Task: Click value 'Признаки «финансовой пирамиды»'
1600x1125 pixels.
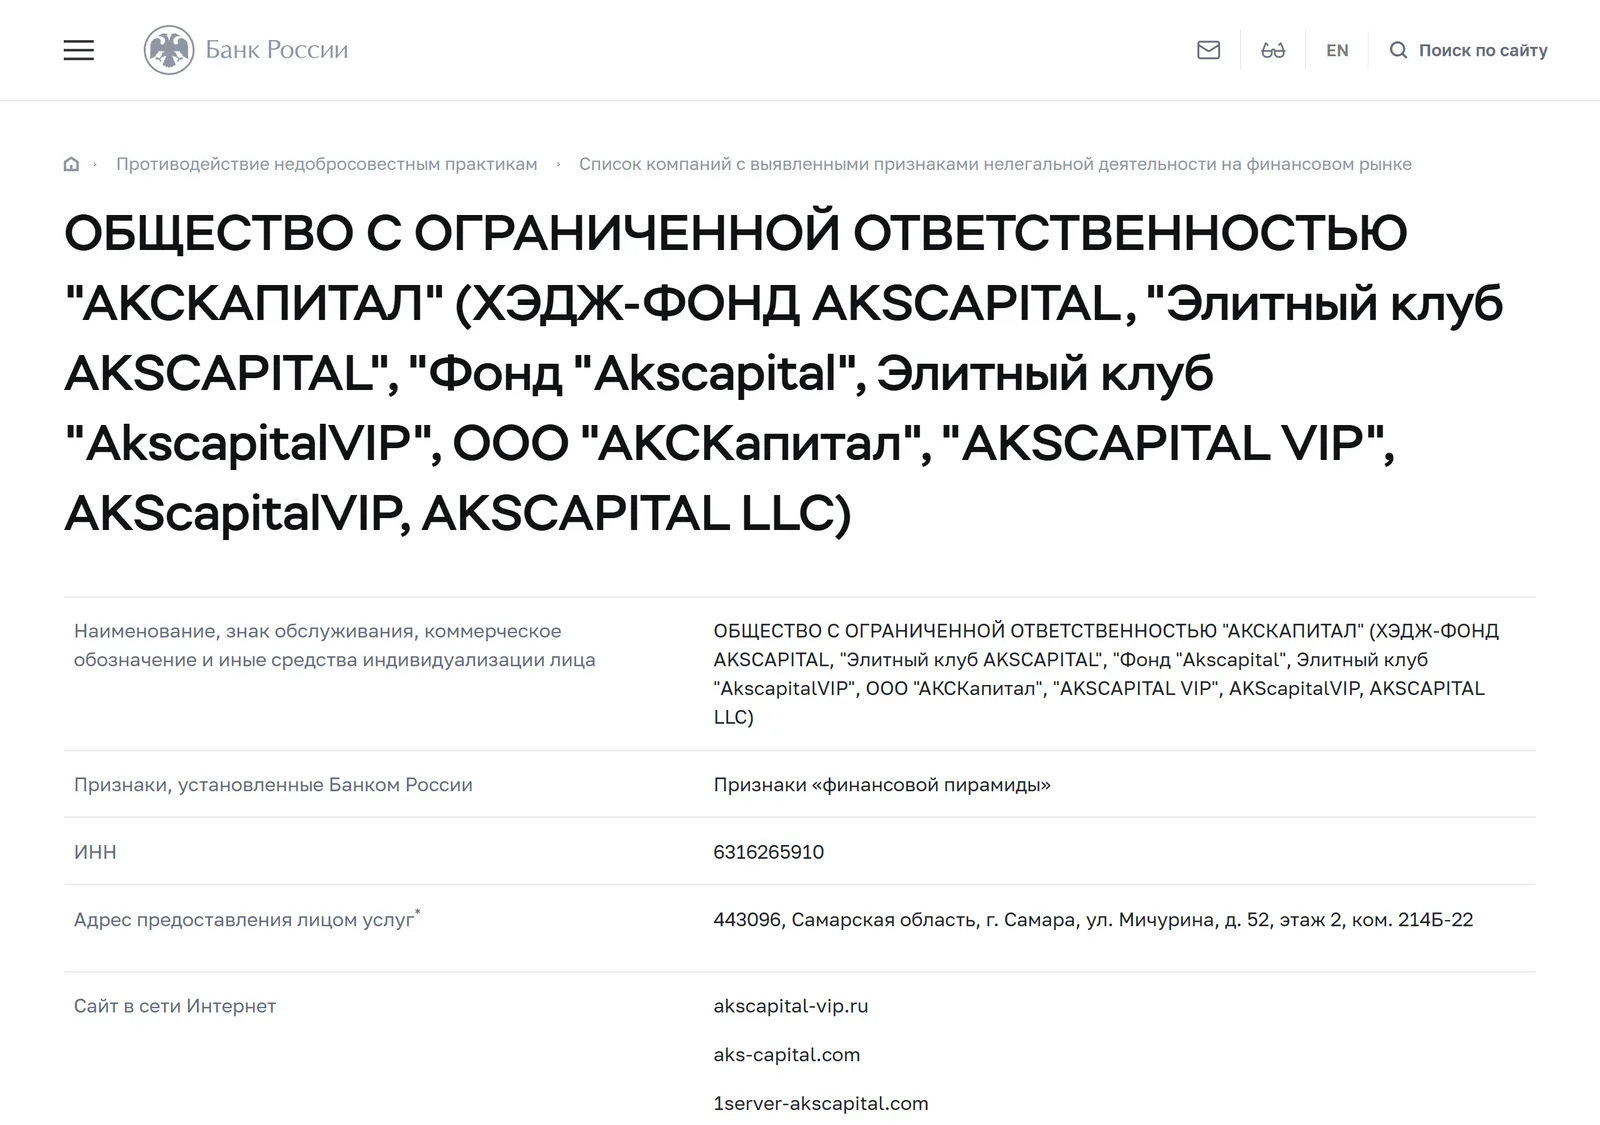Action: [882, 785]
